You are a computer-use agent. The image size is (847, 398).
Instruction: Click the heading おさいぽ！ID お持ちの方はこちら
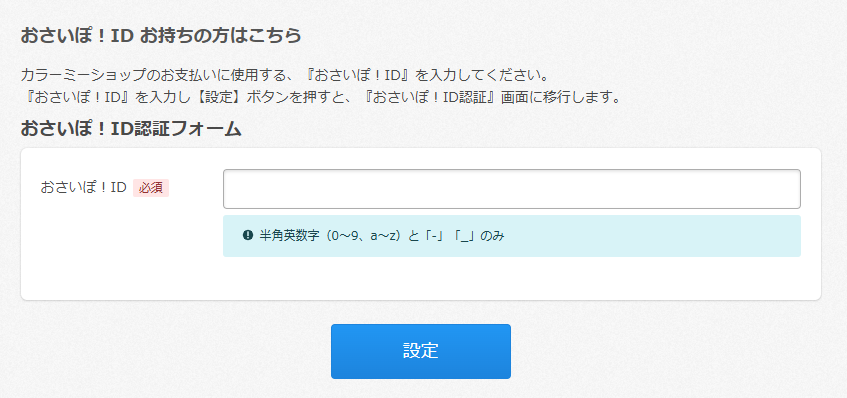click(160, 35)
